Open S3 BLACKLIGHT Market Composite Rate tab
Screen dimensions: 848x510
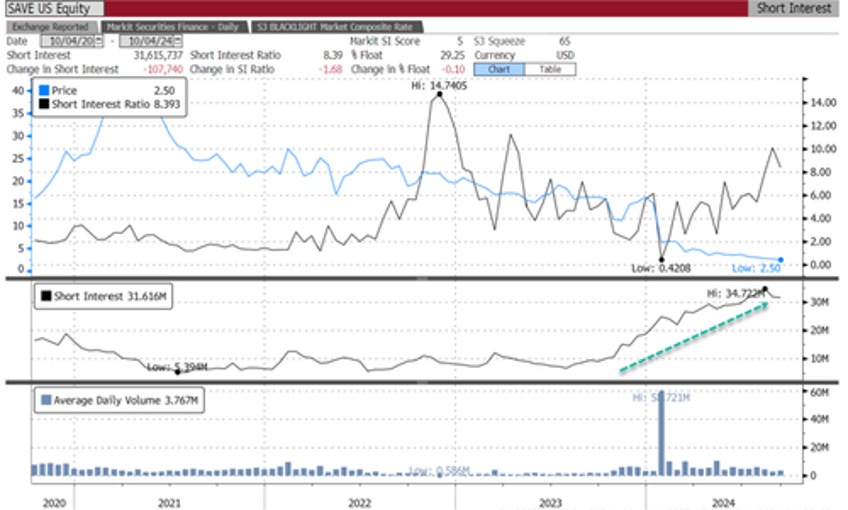335,27
